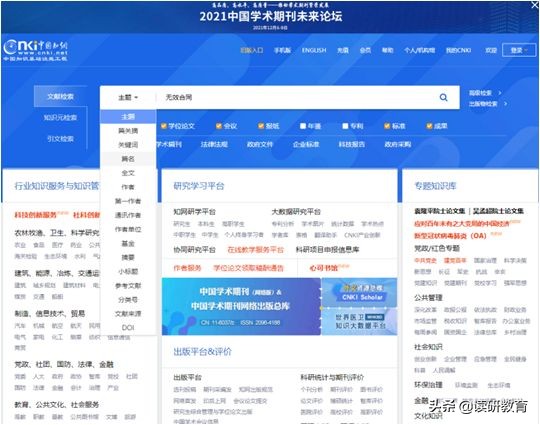Switch to the 引文检索 tab
540x425 pixels.
coord(60,139)
